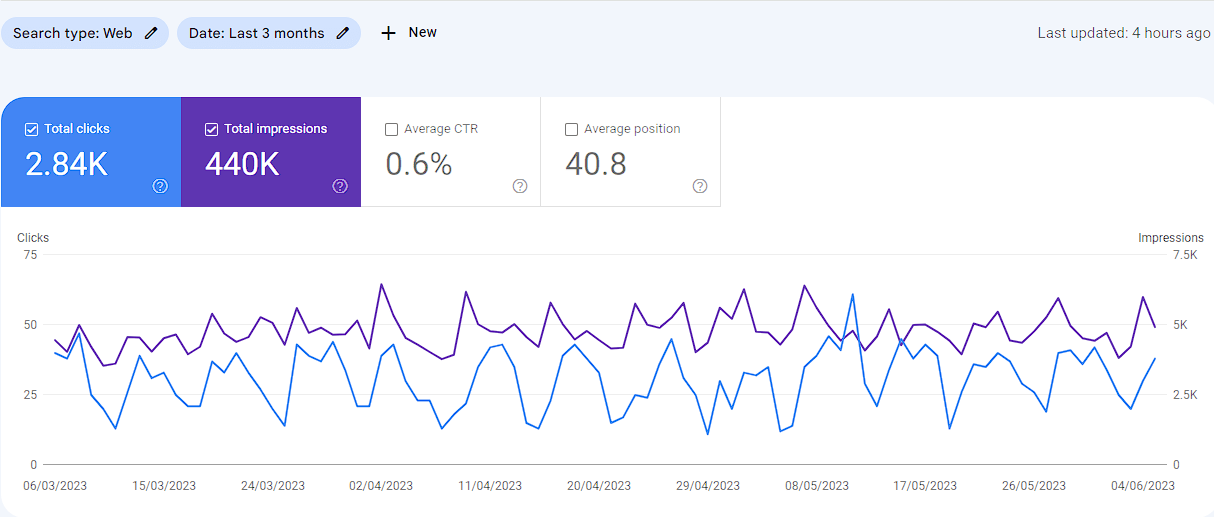Click the 40.8 Average position value
This screenshot has width=1214, height=517.
click(596, 164)
